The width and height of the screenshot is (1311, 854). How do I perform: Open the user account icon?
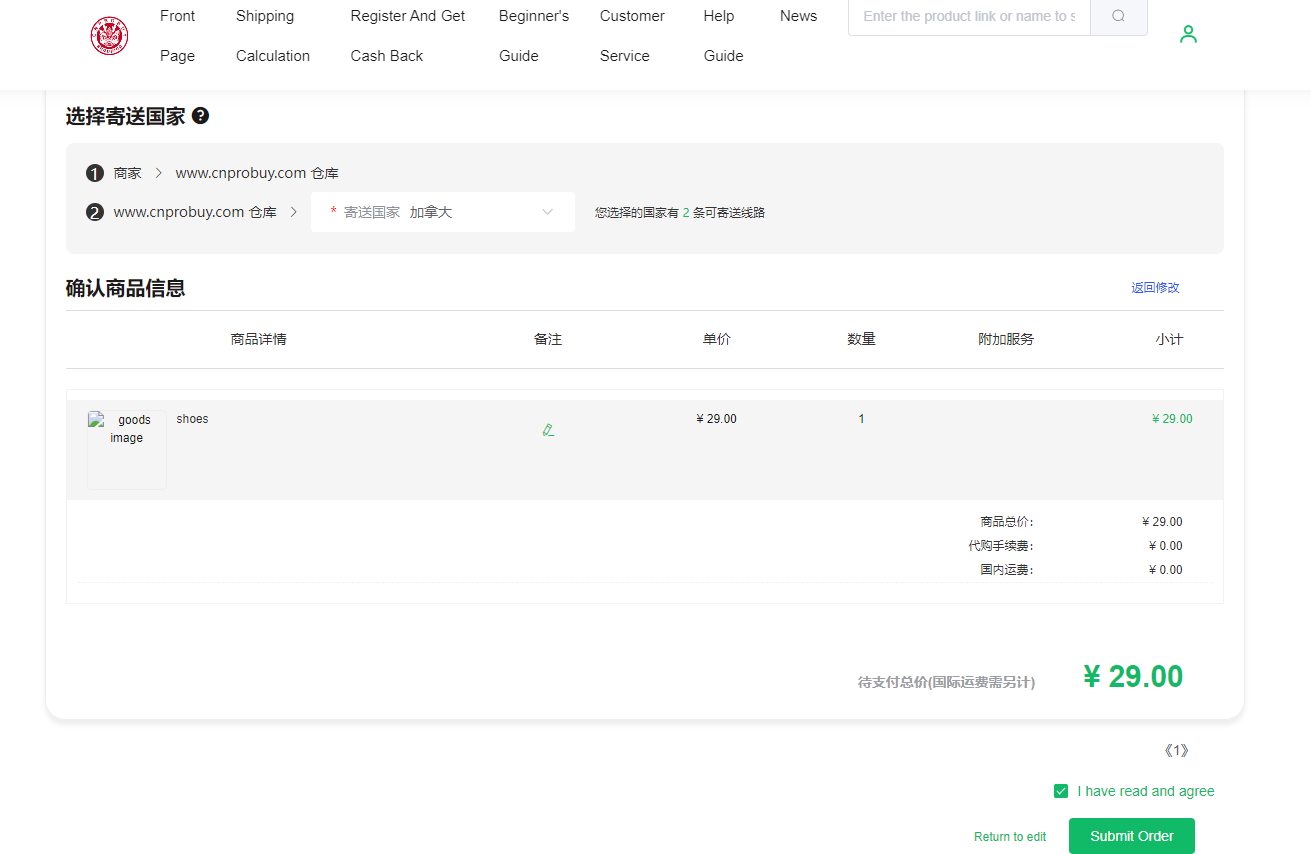[x=1188, y=34]
